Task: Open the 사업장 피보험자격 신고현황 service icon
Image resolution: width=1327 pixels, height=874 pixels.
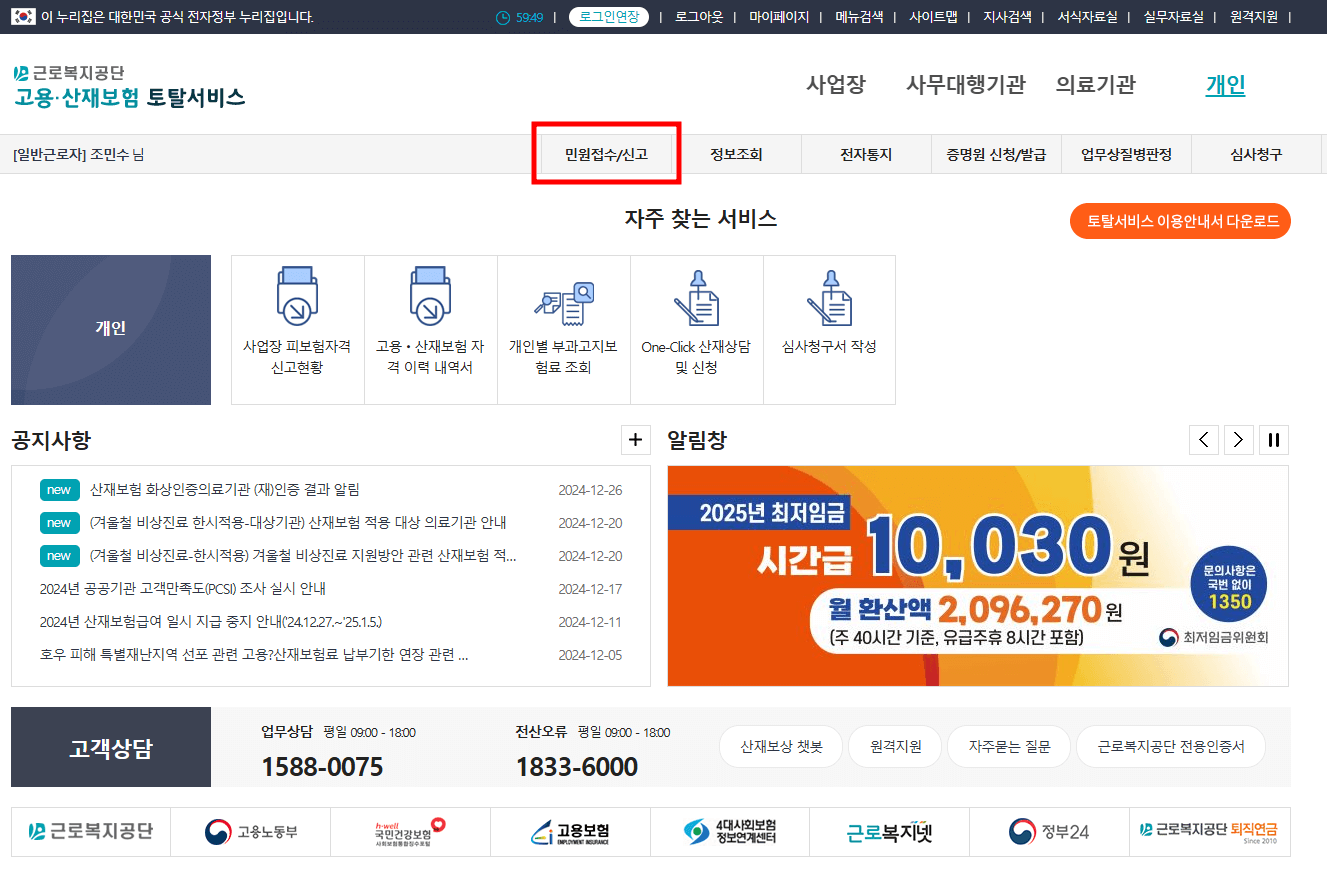Action: pos(297,330)
